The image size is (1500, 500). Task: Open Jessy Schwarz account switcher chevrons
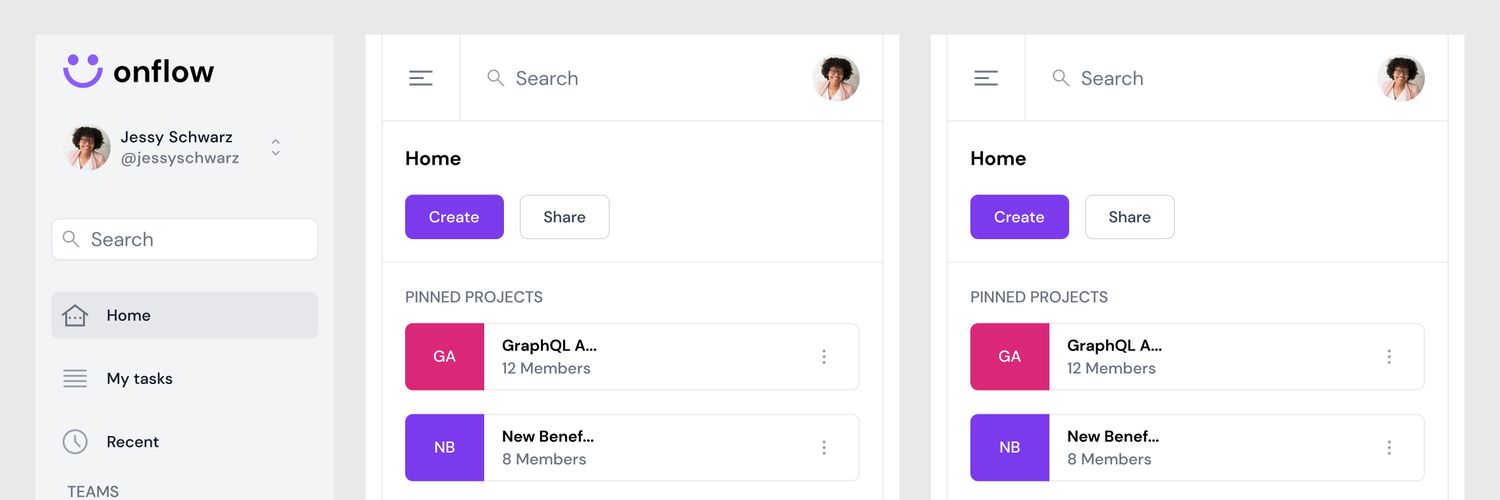tap(275, 148)
